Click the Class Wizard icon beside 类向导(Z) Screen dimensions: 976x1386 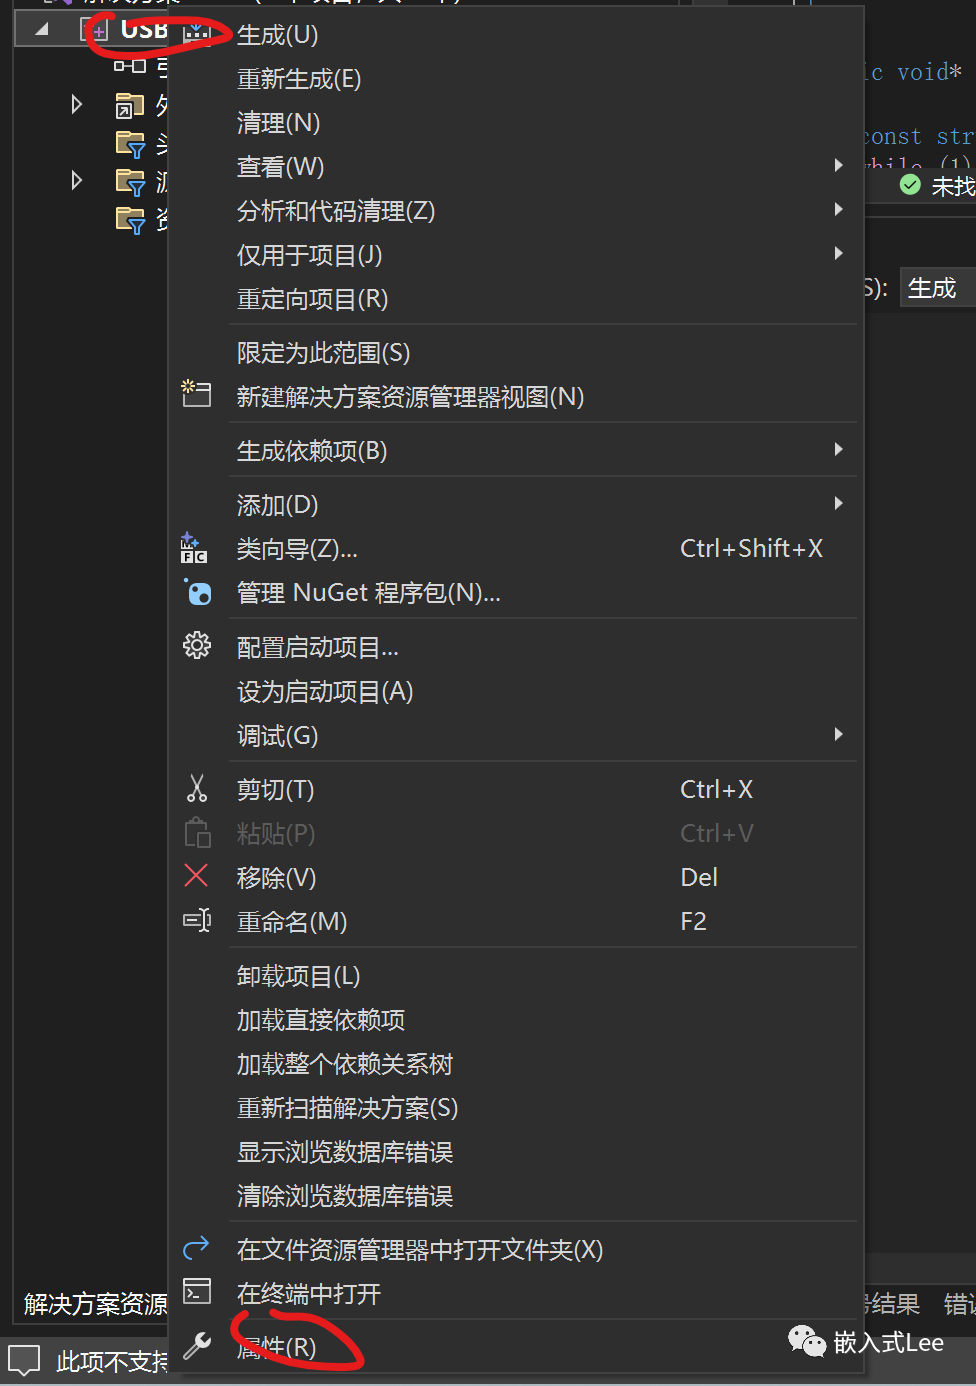(193, 547)
